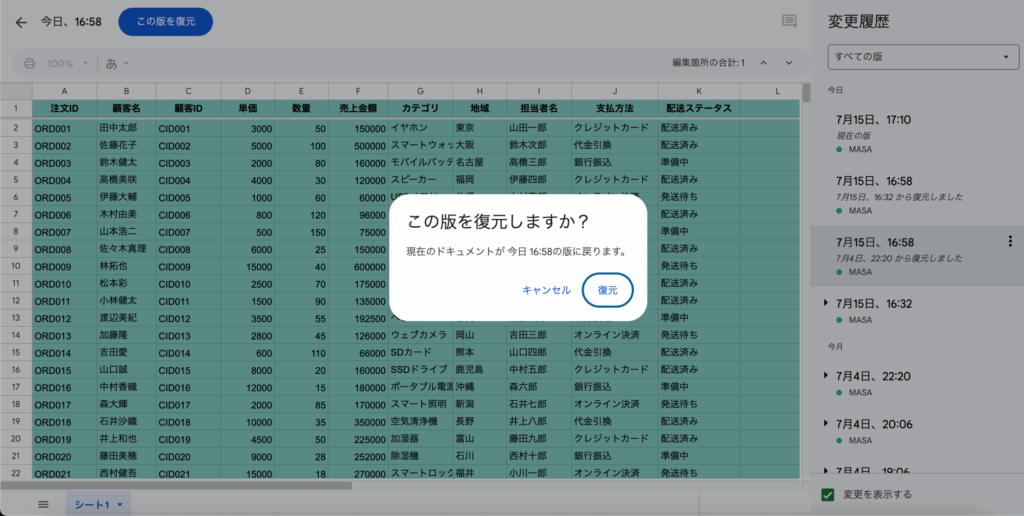
Task: Click the horizontal scrollbar of the sheet
Action: [176, 485]
